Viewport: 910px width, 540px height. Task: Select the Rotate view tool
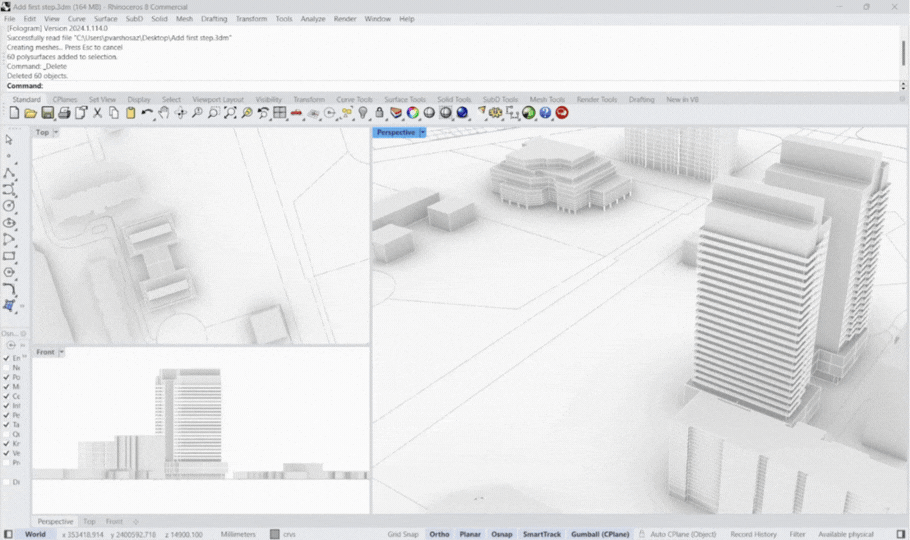pyautogui.click(x=180, y=113)
